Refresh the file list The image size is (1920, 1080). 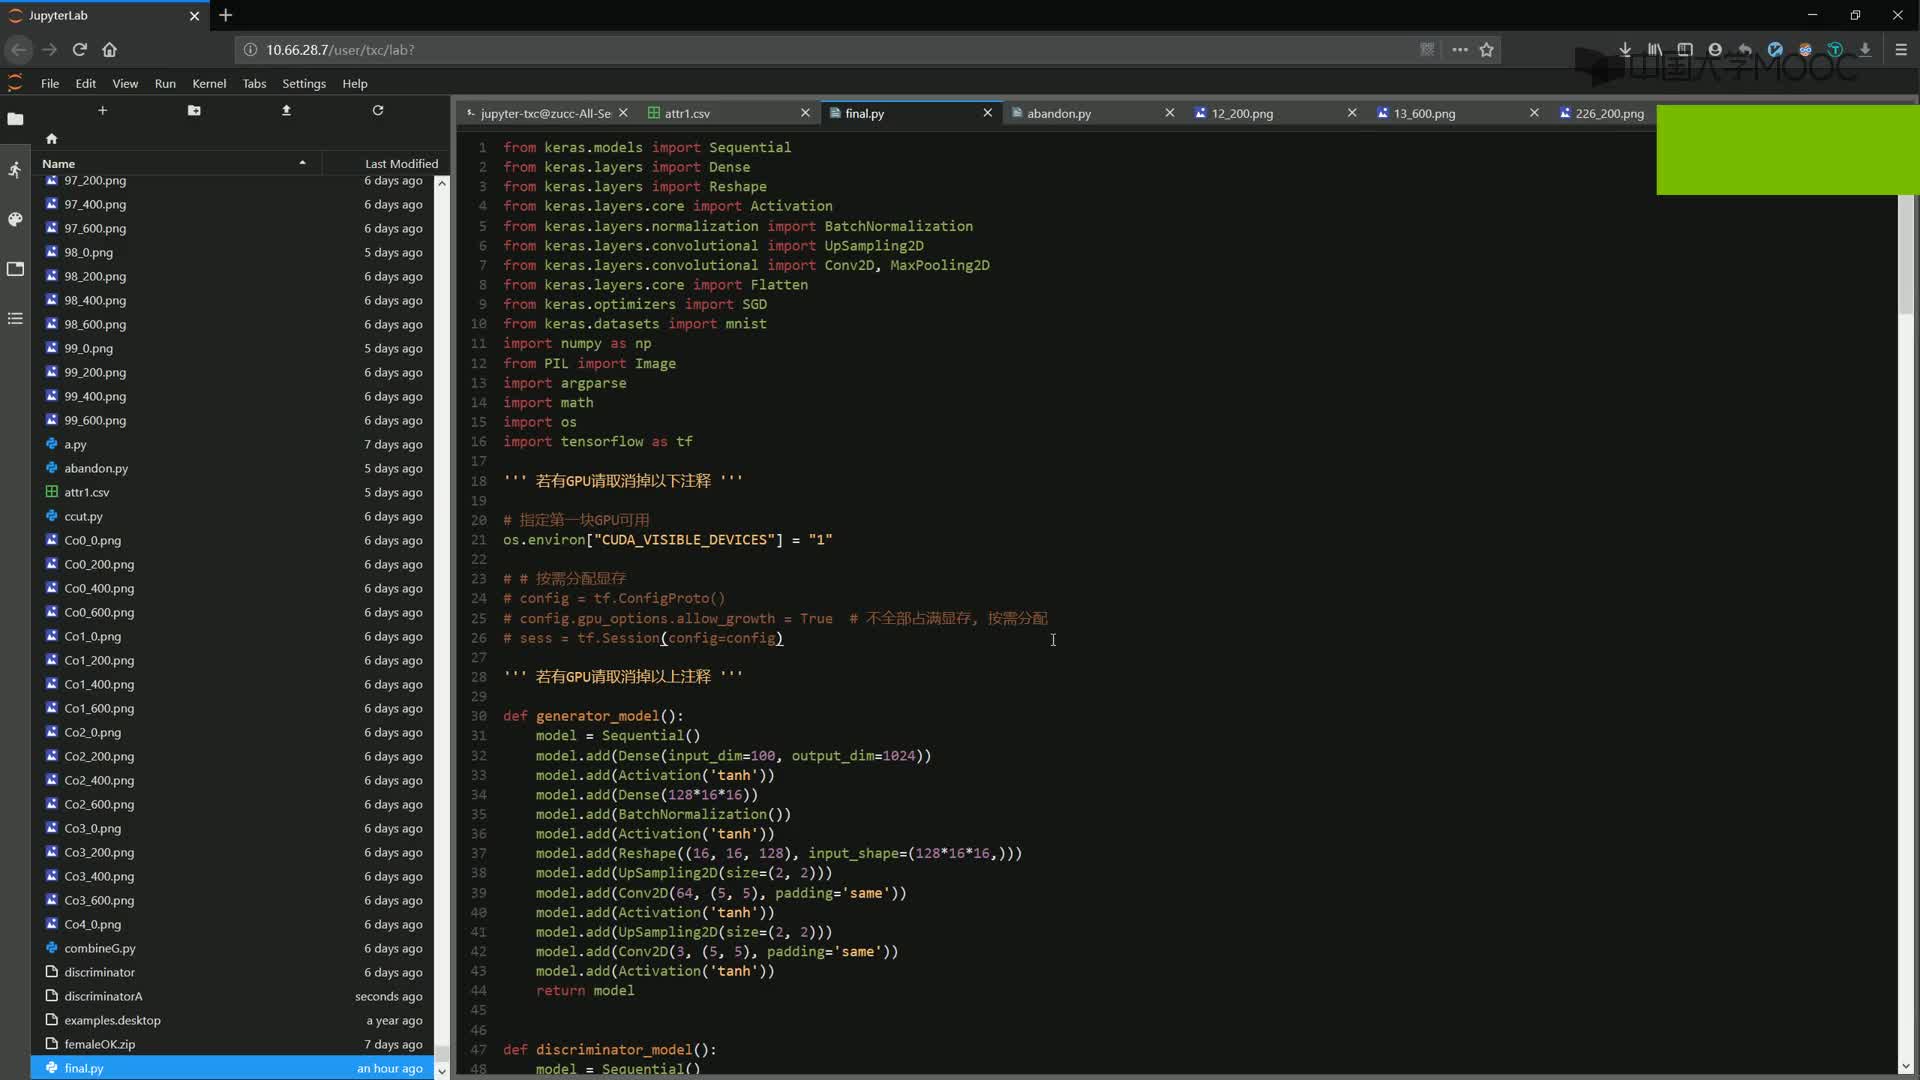tap(378, 110)
